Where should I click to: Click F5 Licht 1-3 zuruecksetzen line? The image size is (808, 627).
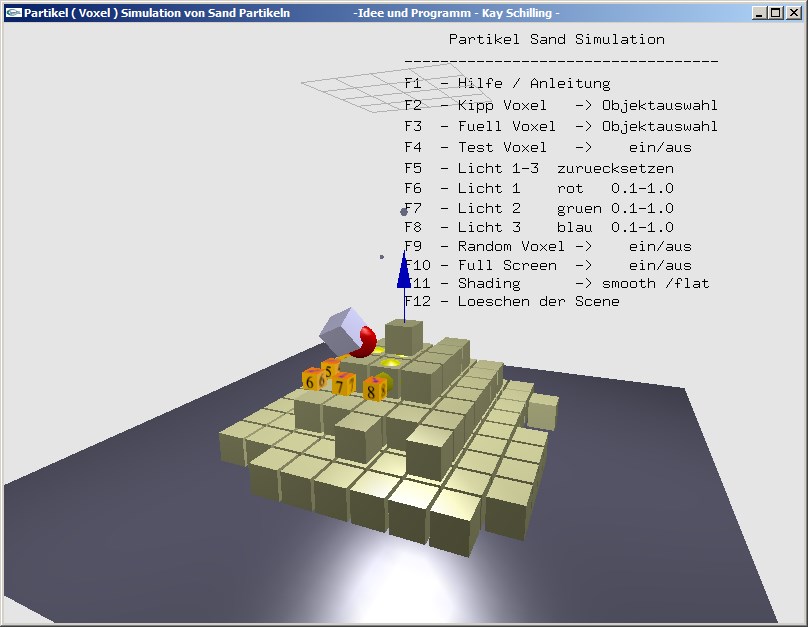539,168
